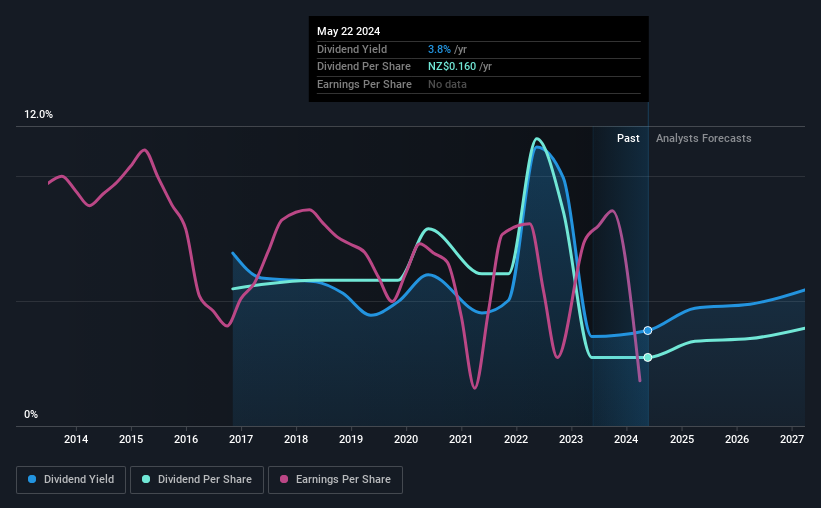
Task: Click the 'Dividend Per Share' tooltip row label
Action: coord(363,67)
